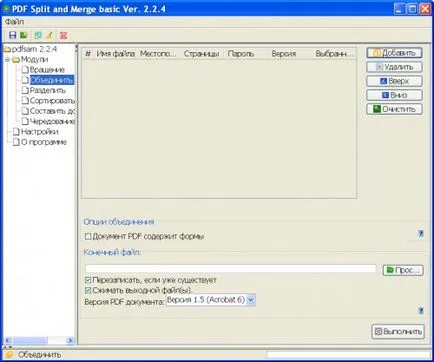
Task: Click the help icon below the PDF version dropdown
Action: [x=421, y=311]
